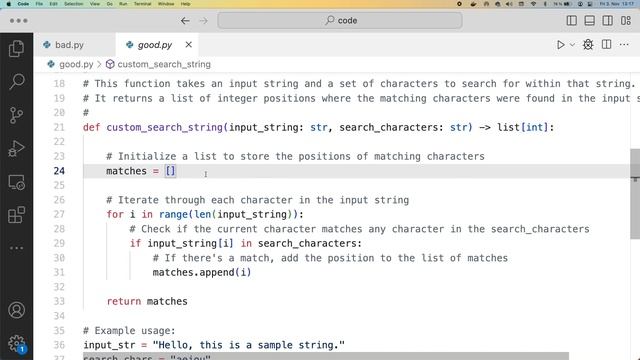Toggle the bottom panel layout

pyautogui.click(x=589, y=20)
